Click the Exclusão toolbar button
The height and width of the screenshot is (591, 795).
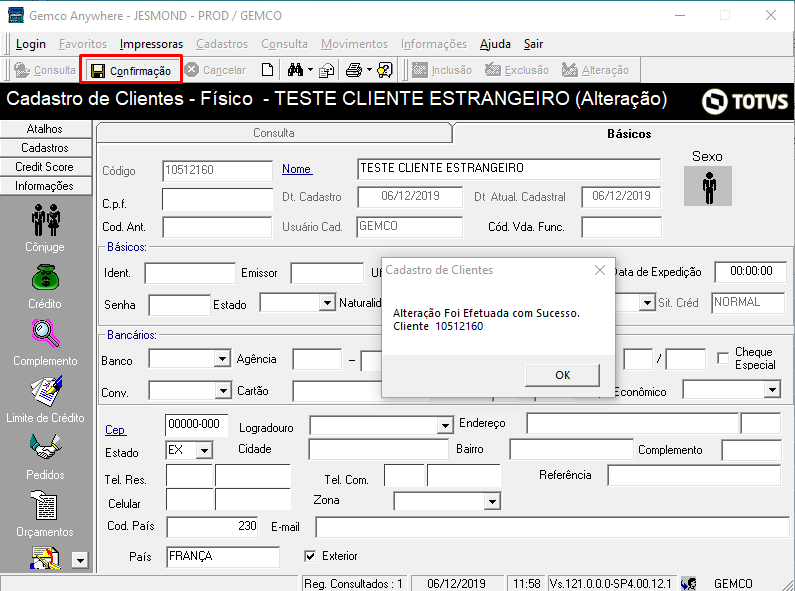517,70
